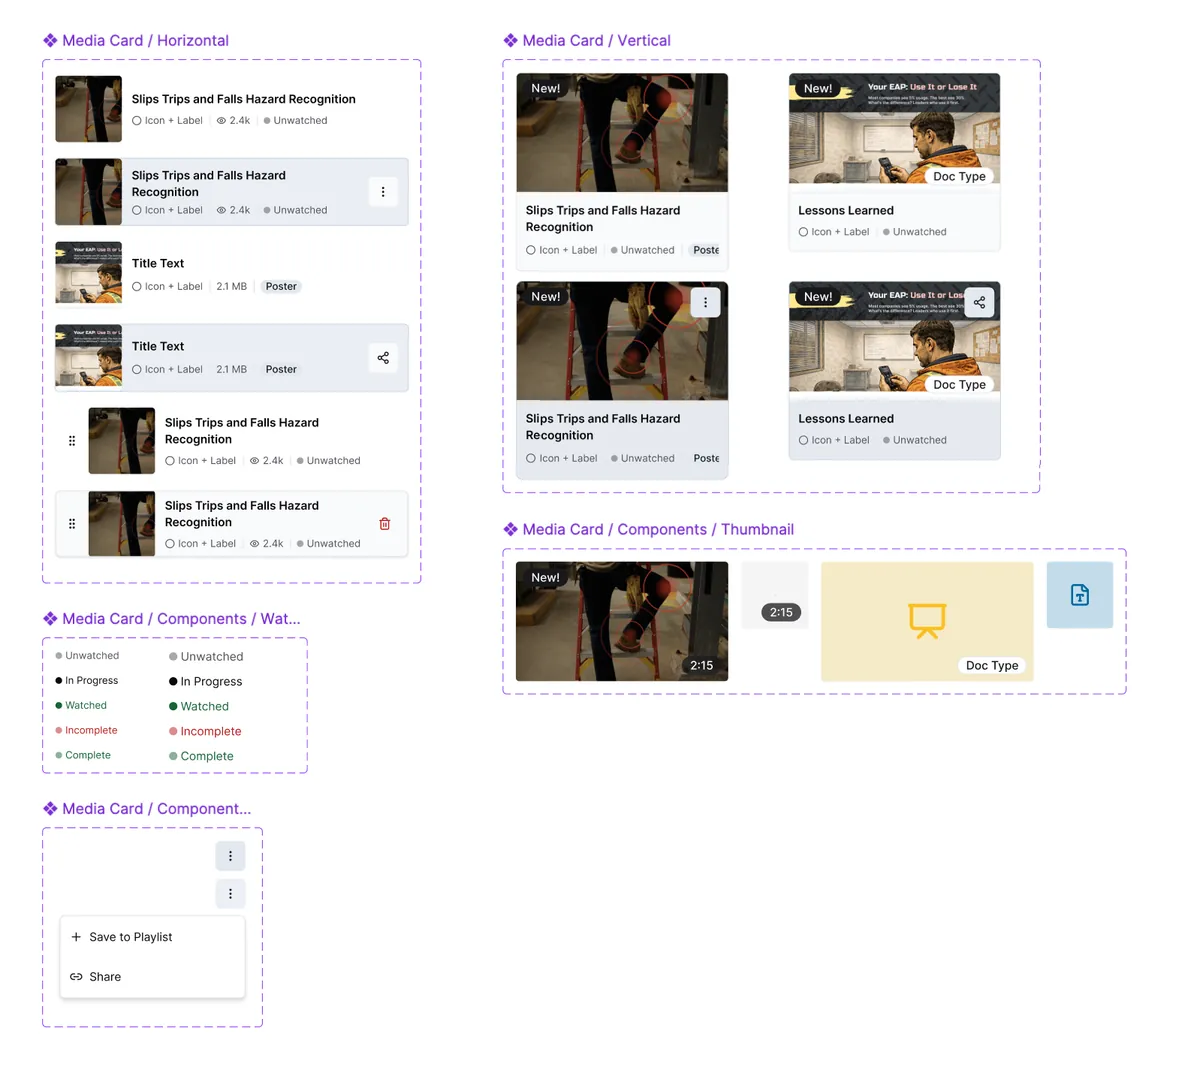1200x1072 pixels.
Task: Click drag handle on reorderable card without trash
Action: click(x=72, y=441)
